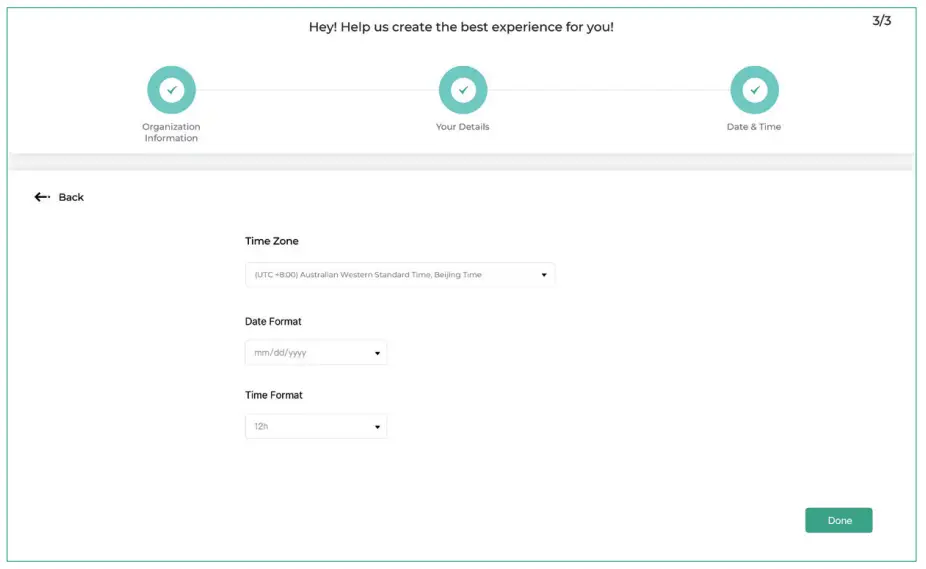This screenshot has width=926, height=569.
Task: Open the mm/dd/yyyy Date Format dropdown
Action: (x=305, y=352)
